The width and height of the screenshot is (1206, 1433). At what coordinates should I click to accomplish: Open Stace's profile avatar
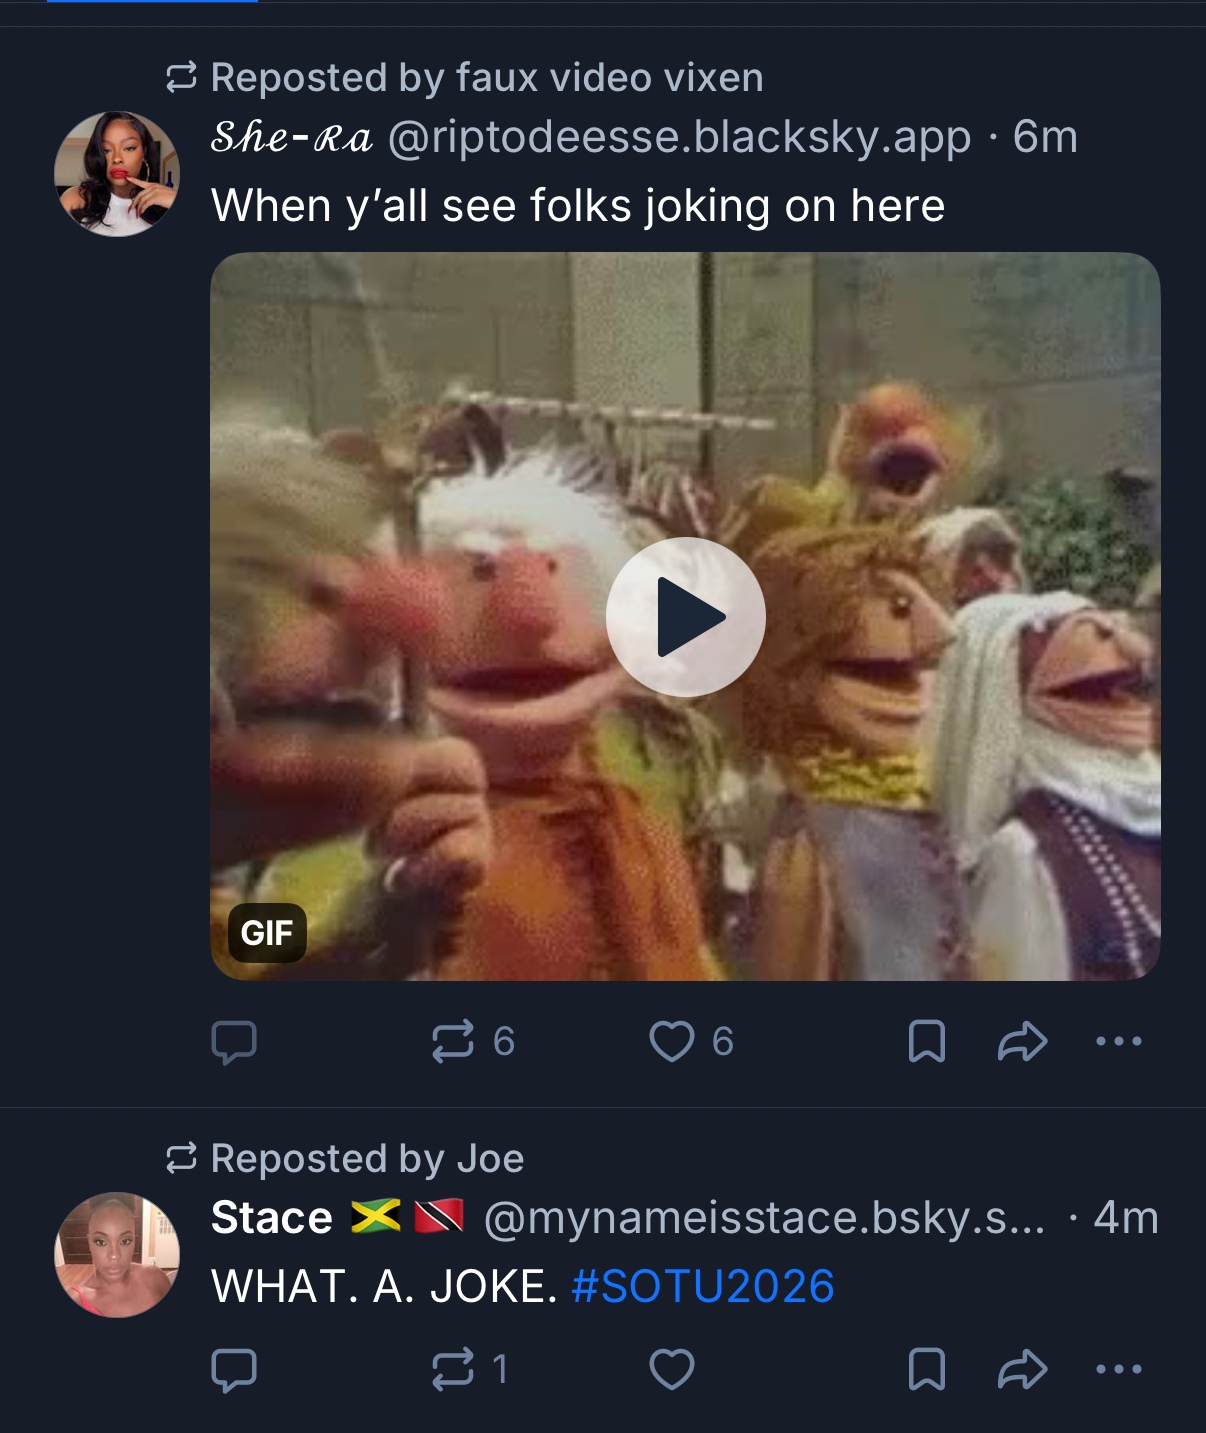coord(117,1254)
